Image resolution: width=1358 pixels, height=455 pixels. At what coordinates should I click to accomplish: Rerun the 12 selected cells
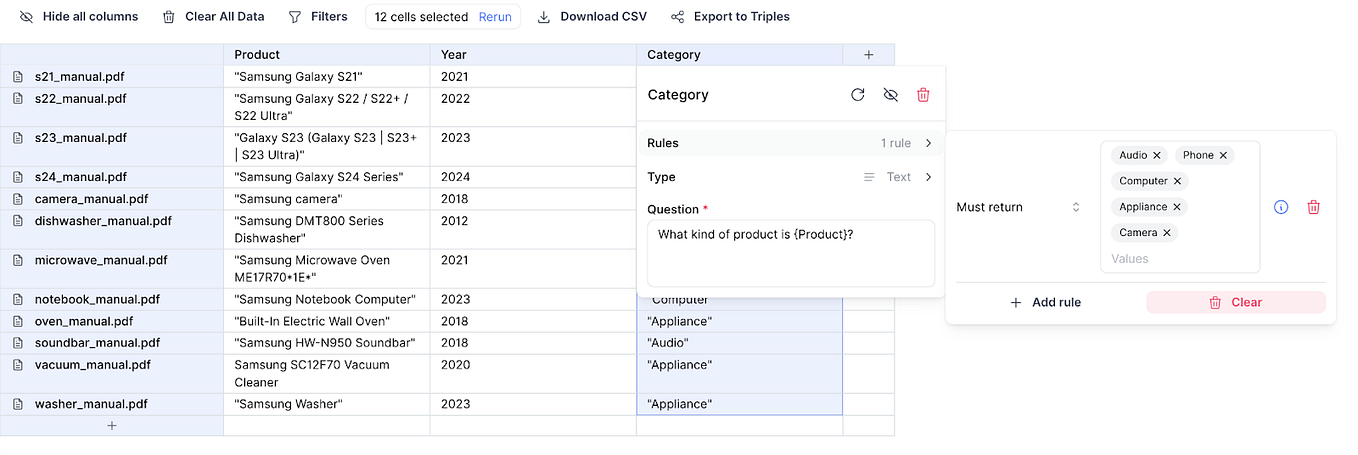(495, 17)
